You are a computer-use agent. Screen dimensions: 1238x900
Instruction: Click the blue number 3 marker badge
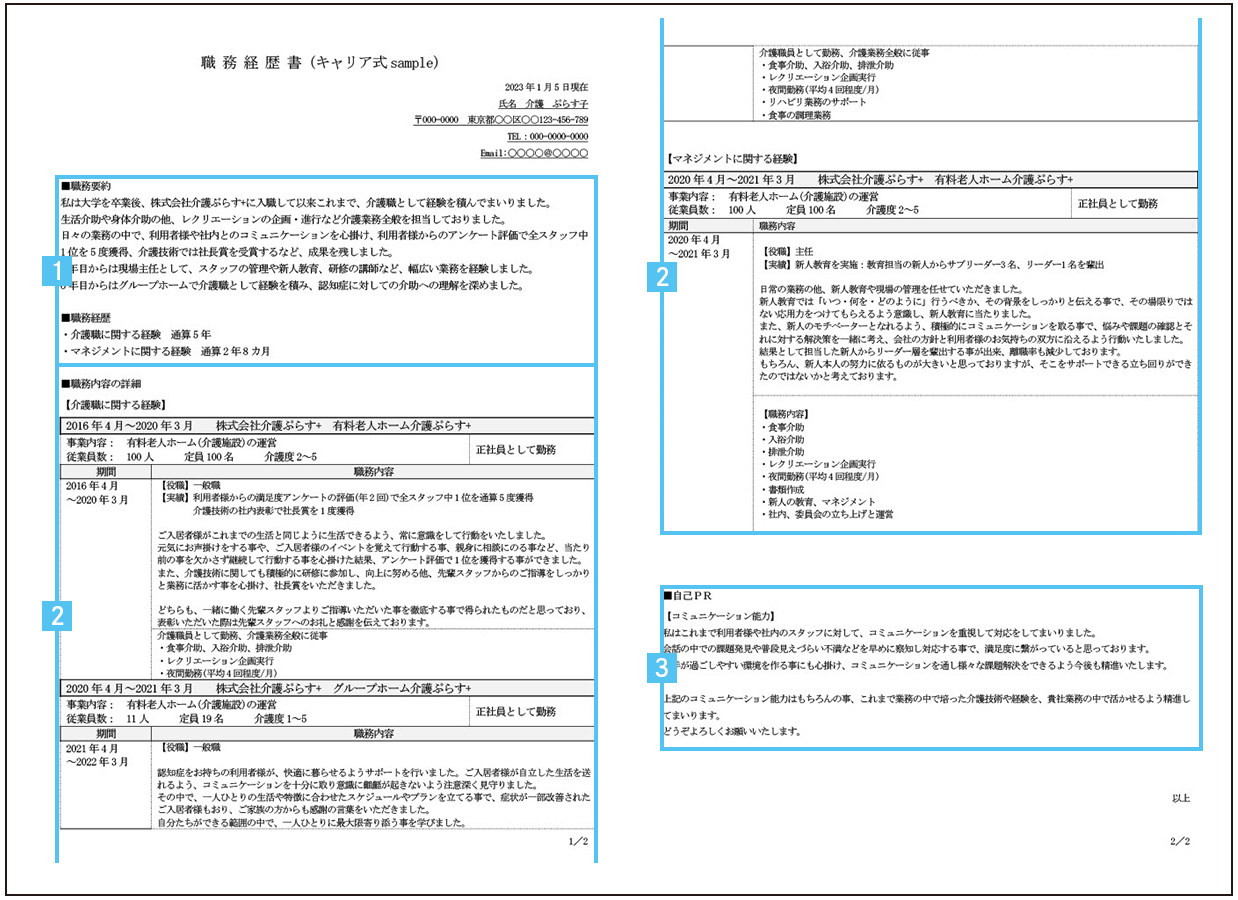point(661,666)
